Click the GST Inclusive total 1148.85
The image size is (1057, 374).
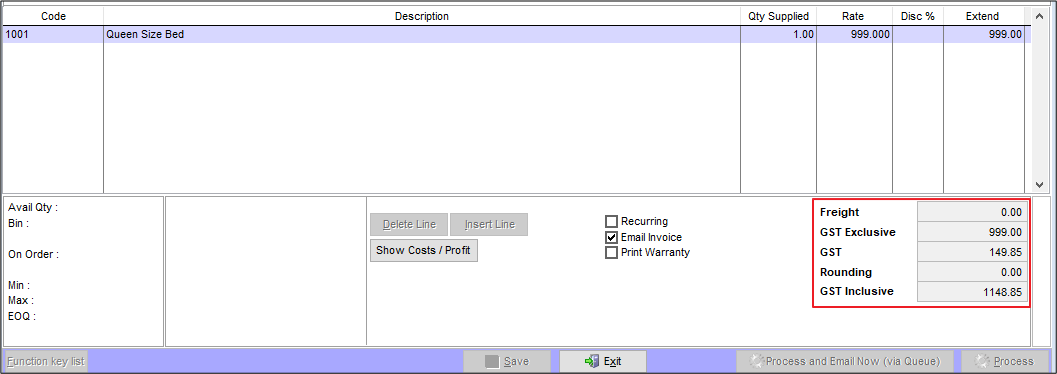click(x=972, y=292)
